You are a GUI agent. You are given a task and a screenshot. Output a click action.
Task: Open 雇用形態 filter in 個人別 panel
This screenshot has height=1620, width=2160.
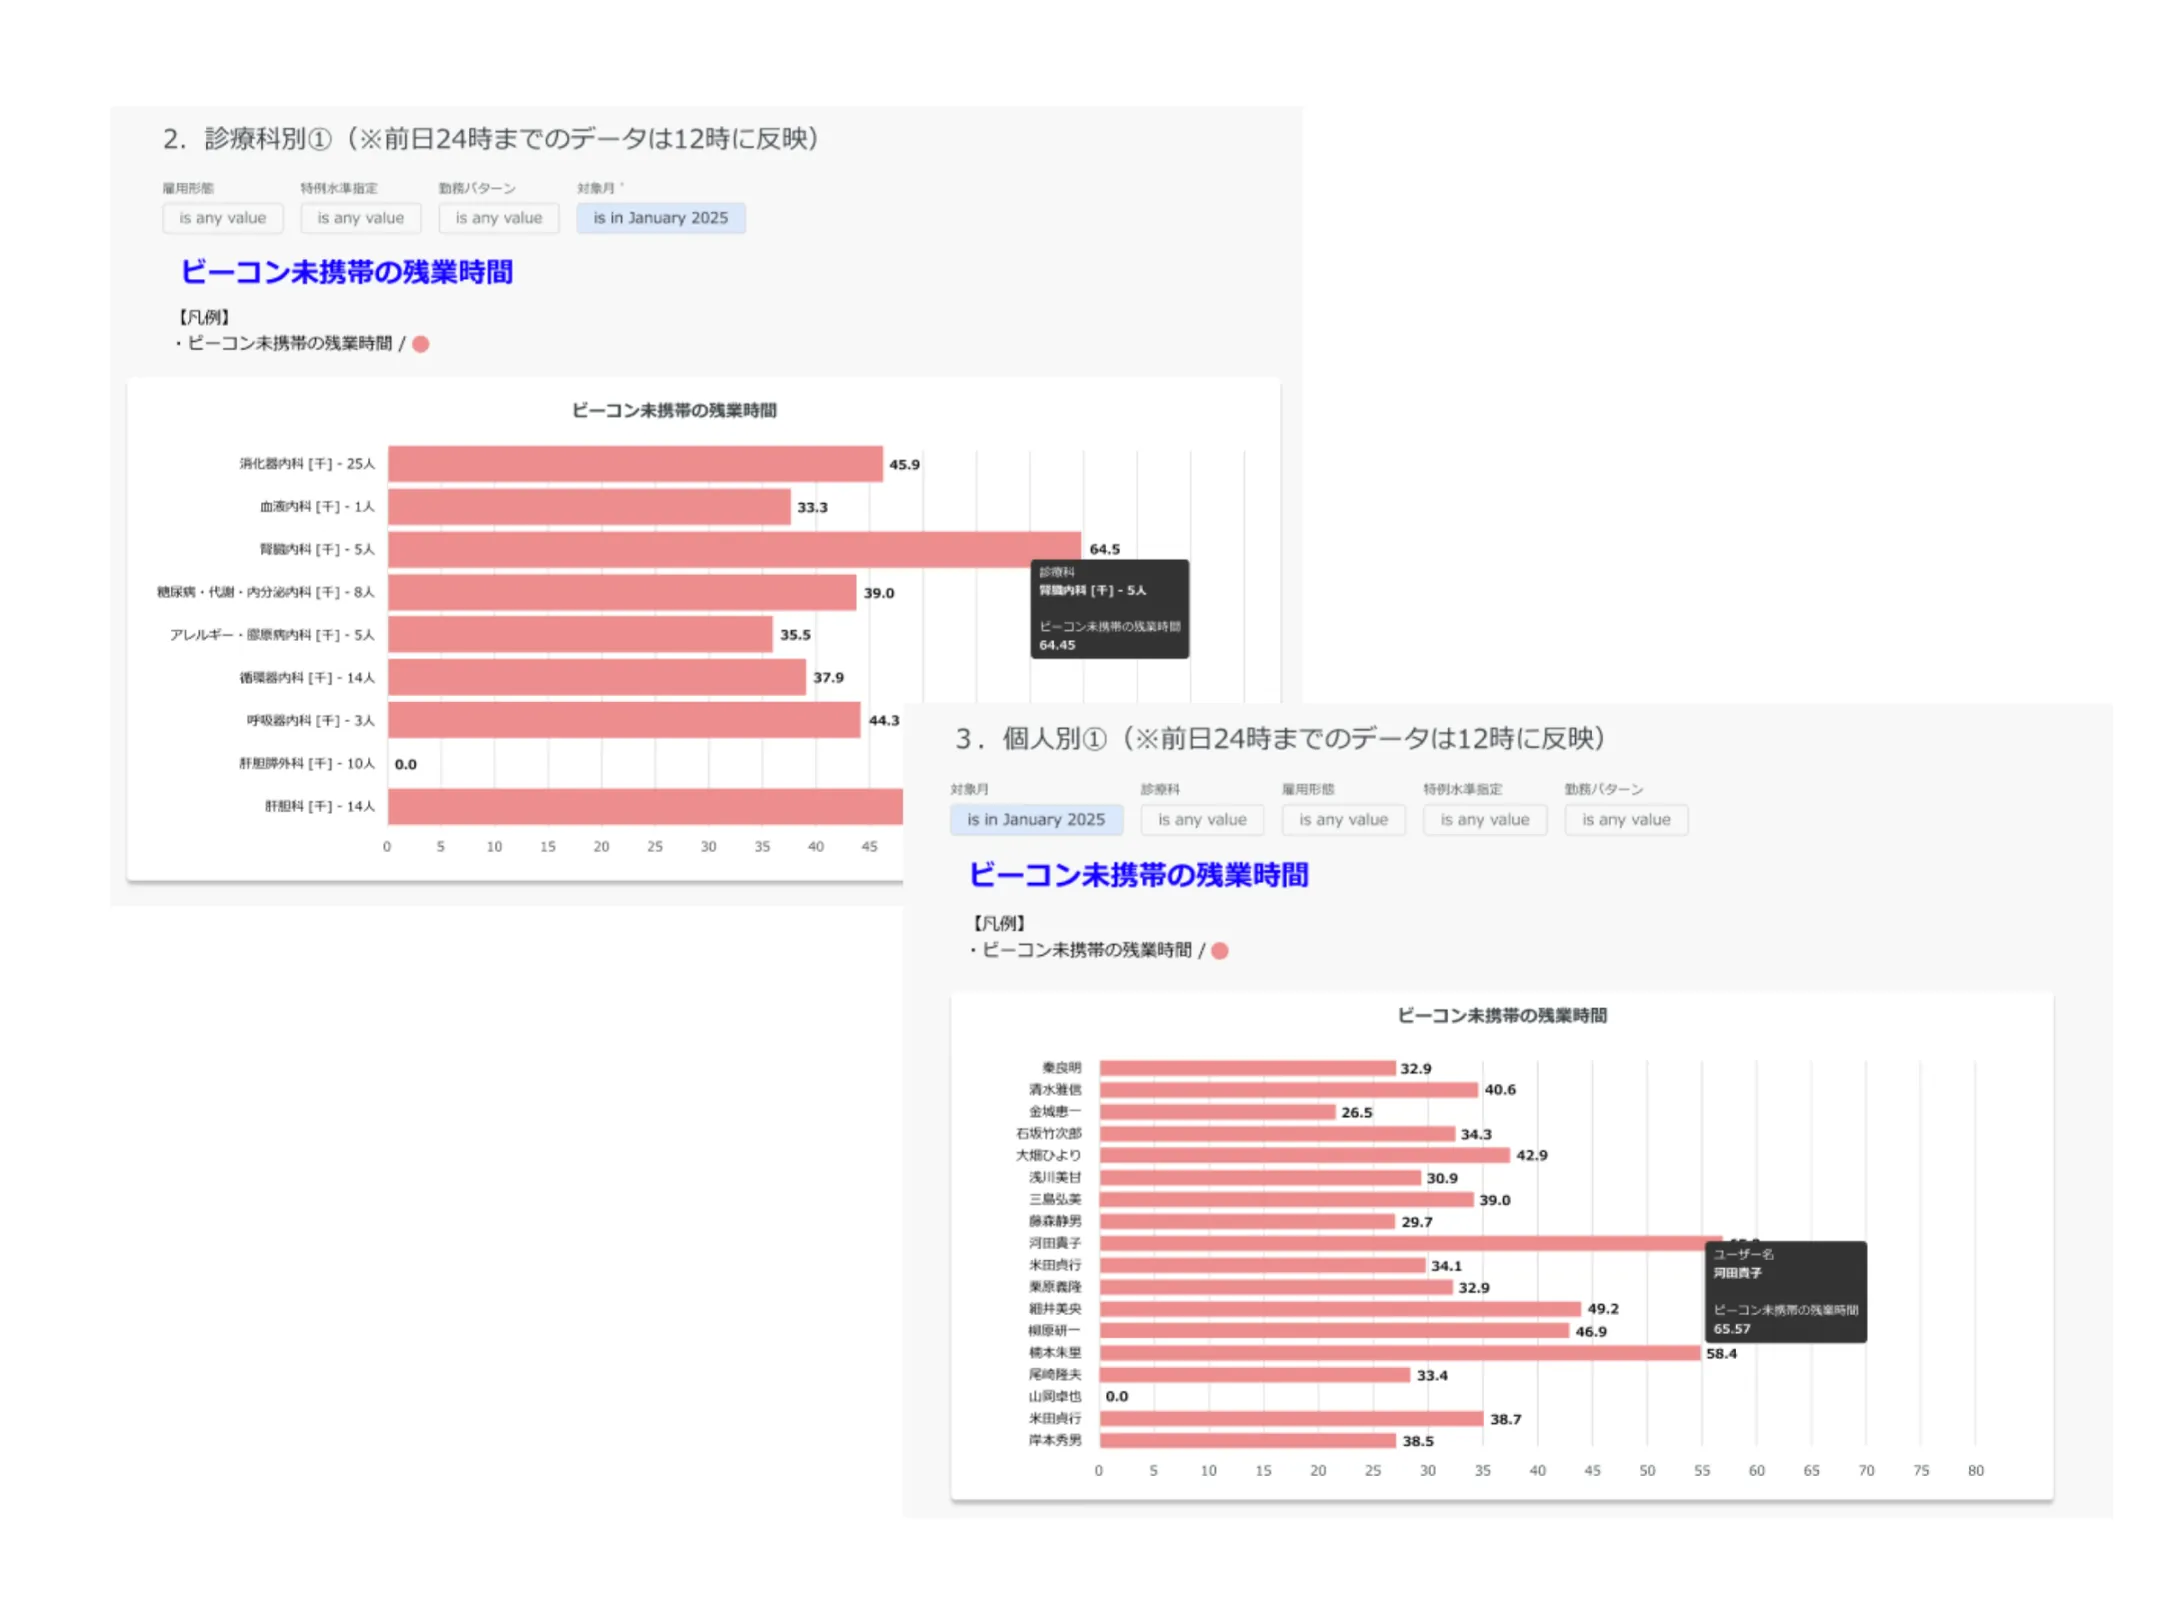tap(1342, 820)
